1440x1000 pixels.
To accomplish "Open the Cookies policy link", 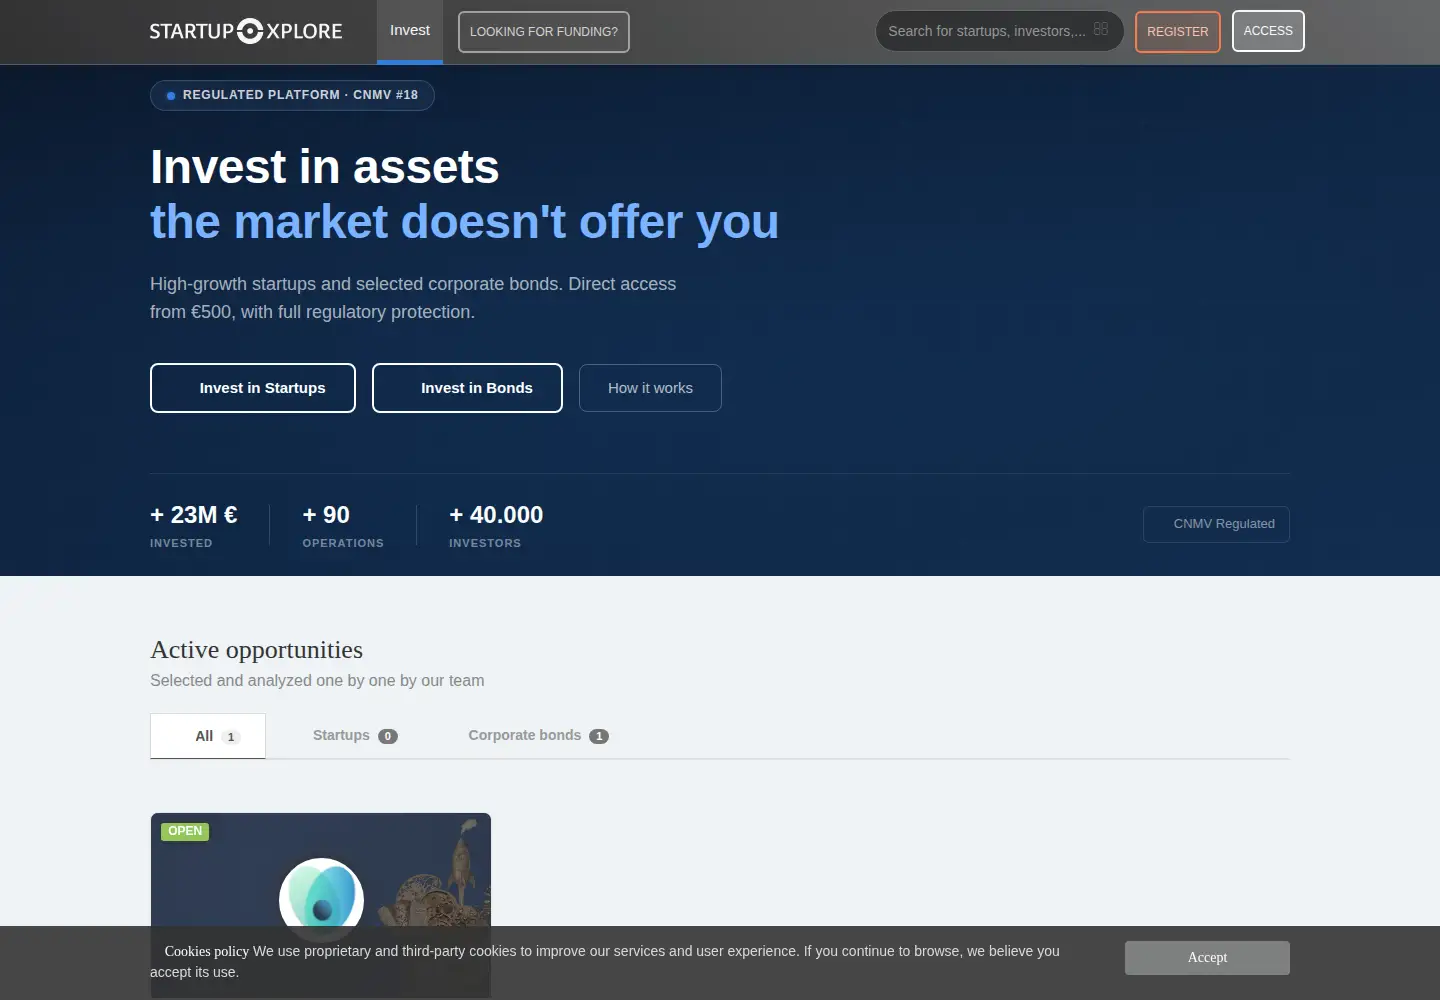I will pos(207,951).
